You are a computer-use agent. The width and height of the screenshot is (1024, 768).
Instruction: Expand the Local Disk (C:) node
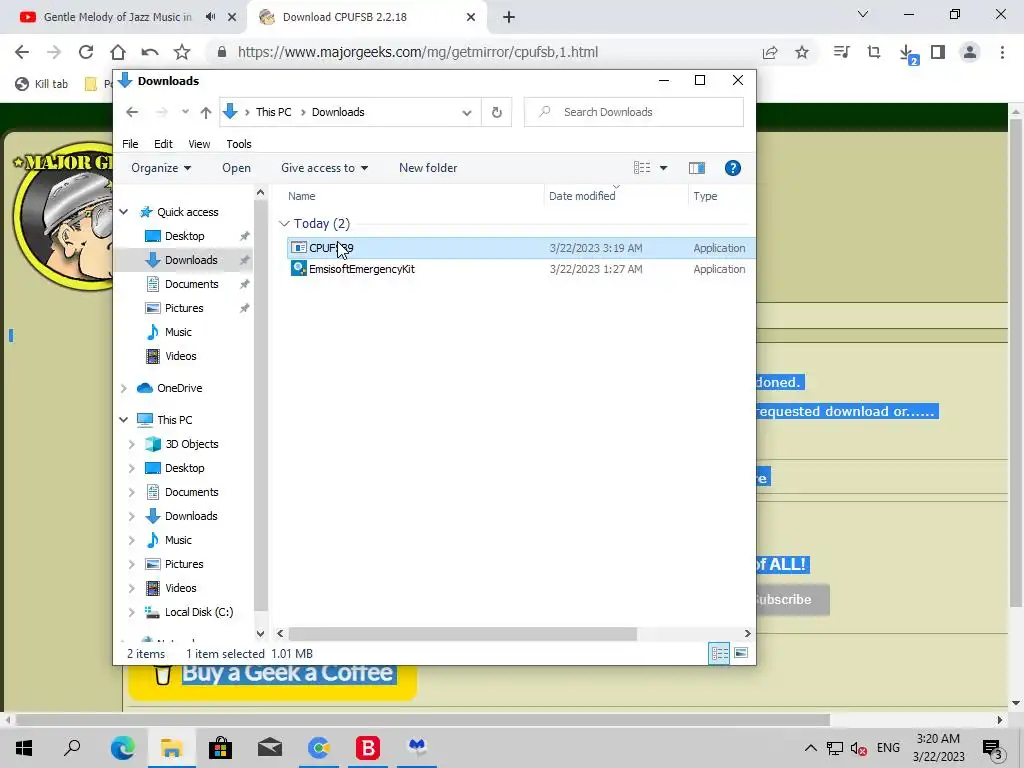tap(131, 612)
